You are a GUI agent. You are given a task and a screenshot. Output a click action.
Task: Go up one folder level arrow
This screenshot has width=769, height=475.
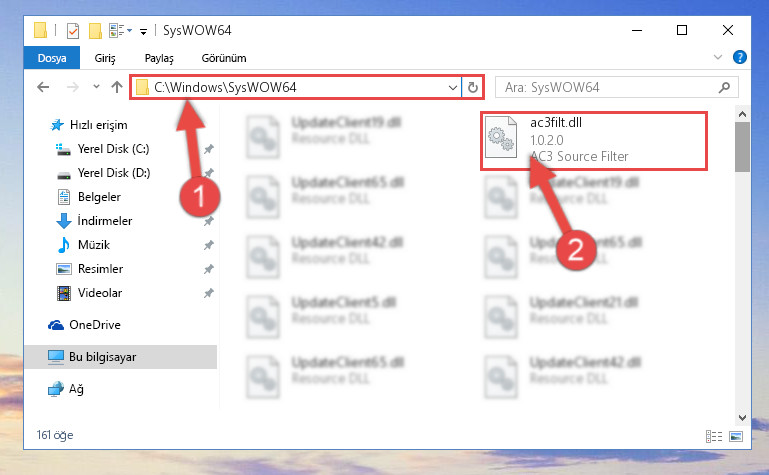point(117,87)
